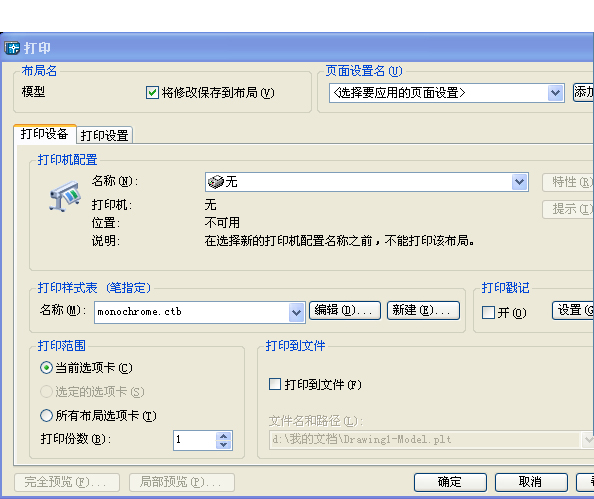
Task: Switch to the 打印设置 tab
Action: pos(105,135)
